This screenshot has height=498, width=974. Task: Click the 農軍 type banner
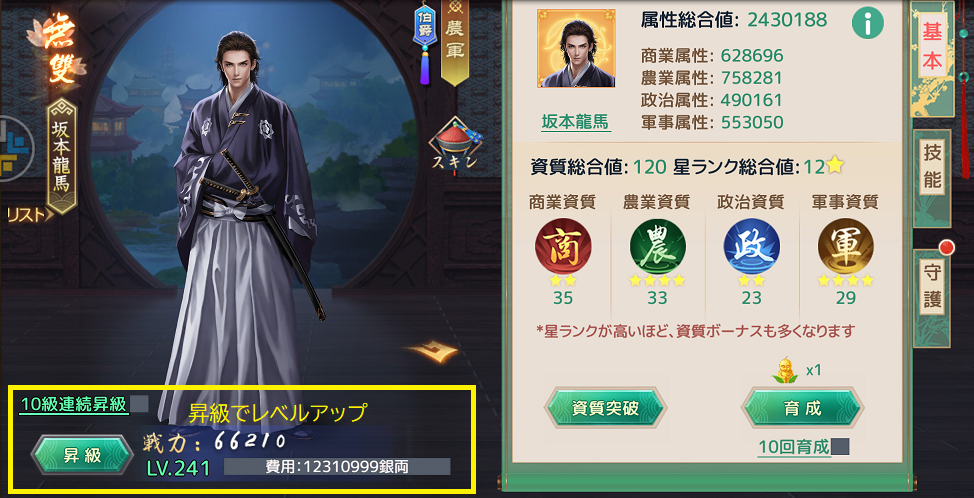coord(455,42)
